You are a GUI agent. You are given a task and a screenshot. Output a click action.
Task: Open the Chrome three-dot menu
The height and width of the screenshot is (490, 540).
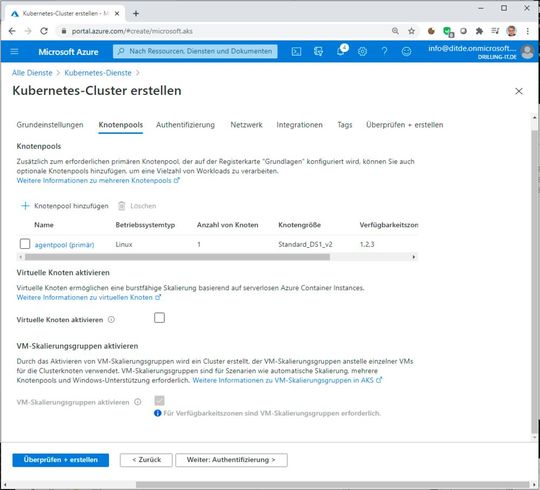point(528,31)
